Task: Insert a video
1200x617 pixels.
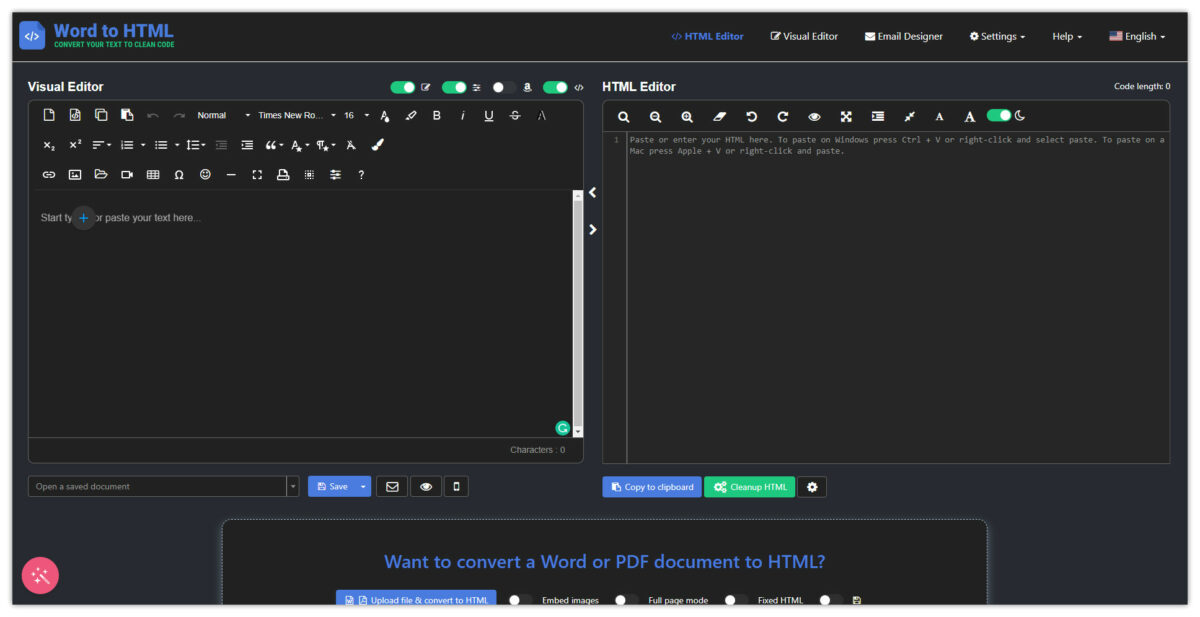Action: [127, 175]
